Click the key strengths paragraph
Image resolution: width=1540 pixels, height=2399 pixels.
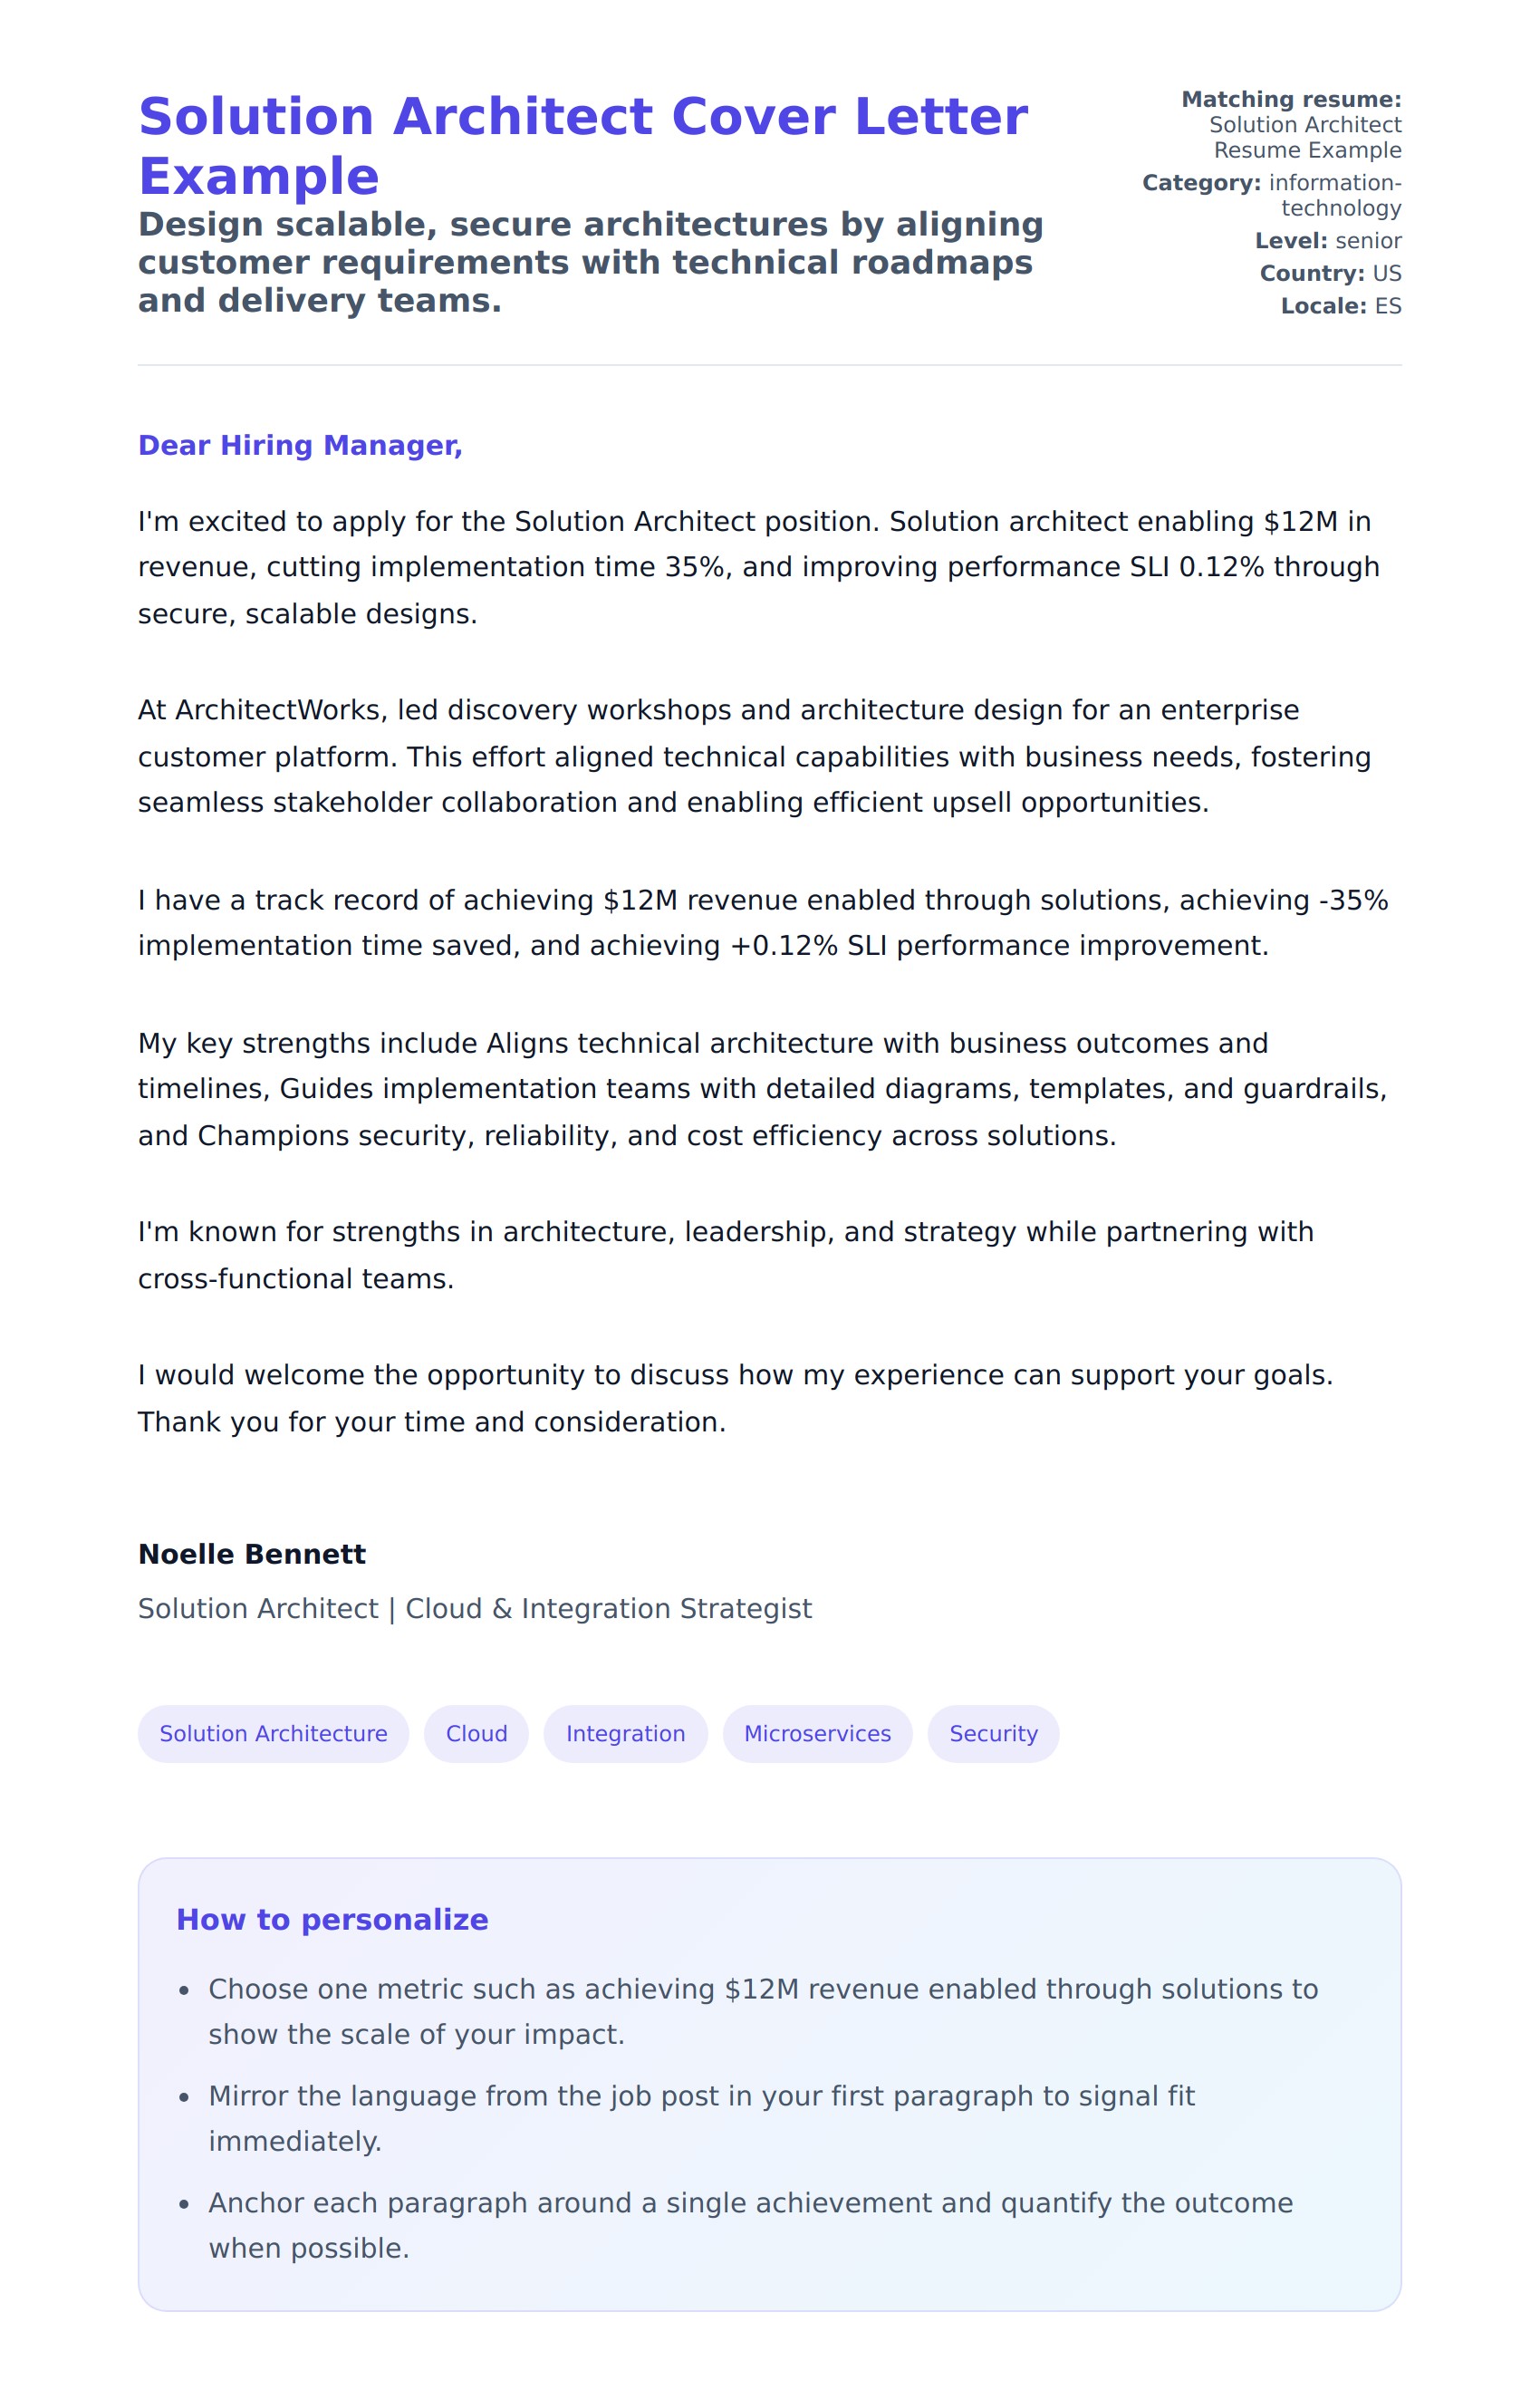(762, 1090)
